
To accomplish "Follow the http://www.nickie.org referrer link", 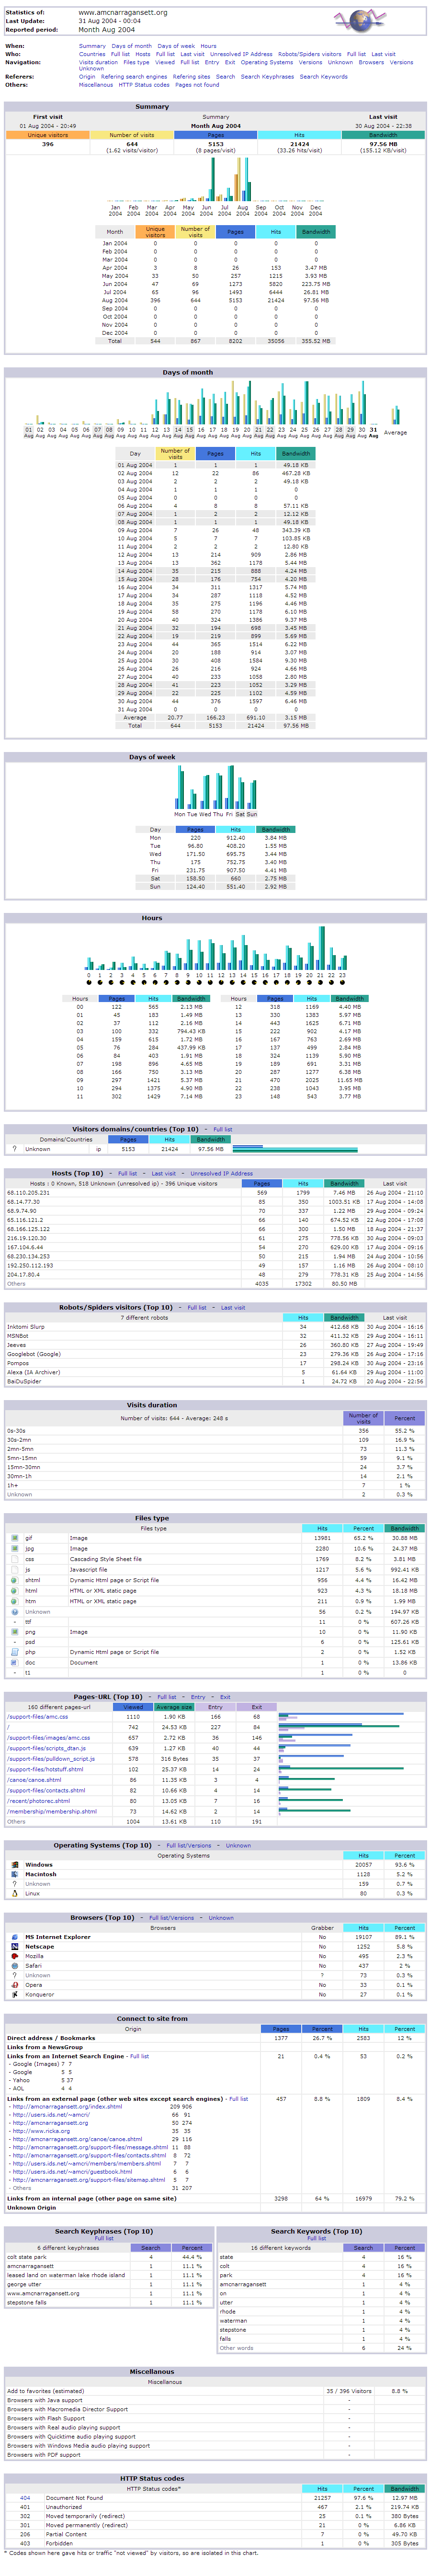I will (x=41, y=2131).
